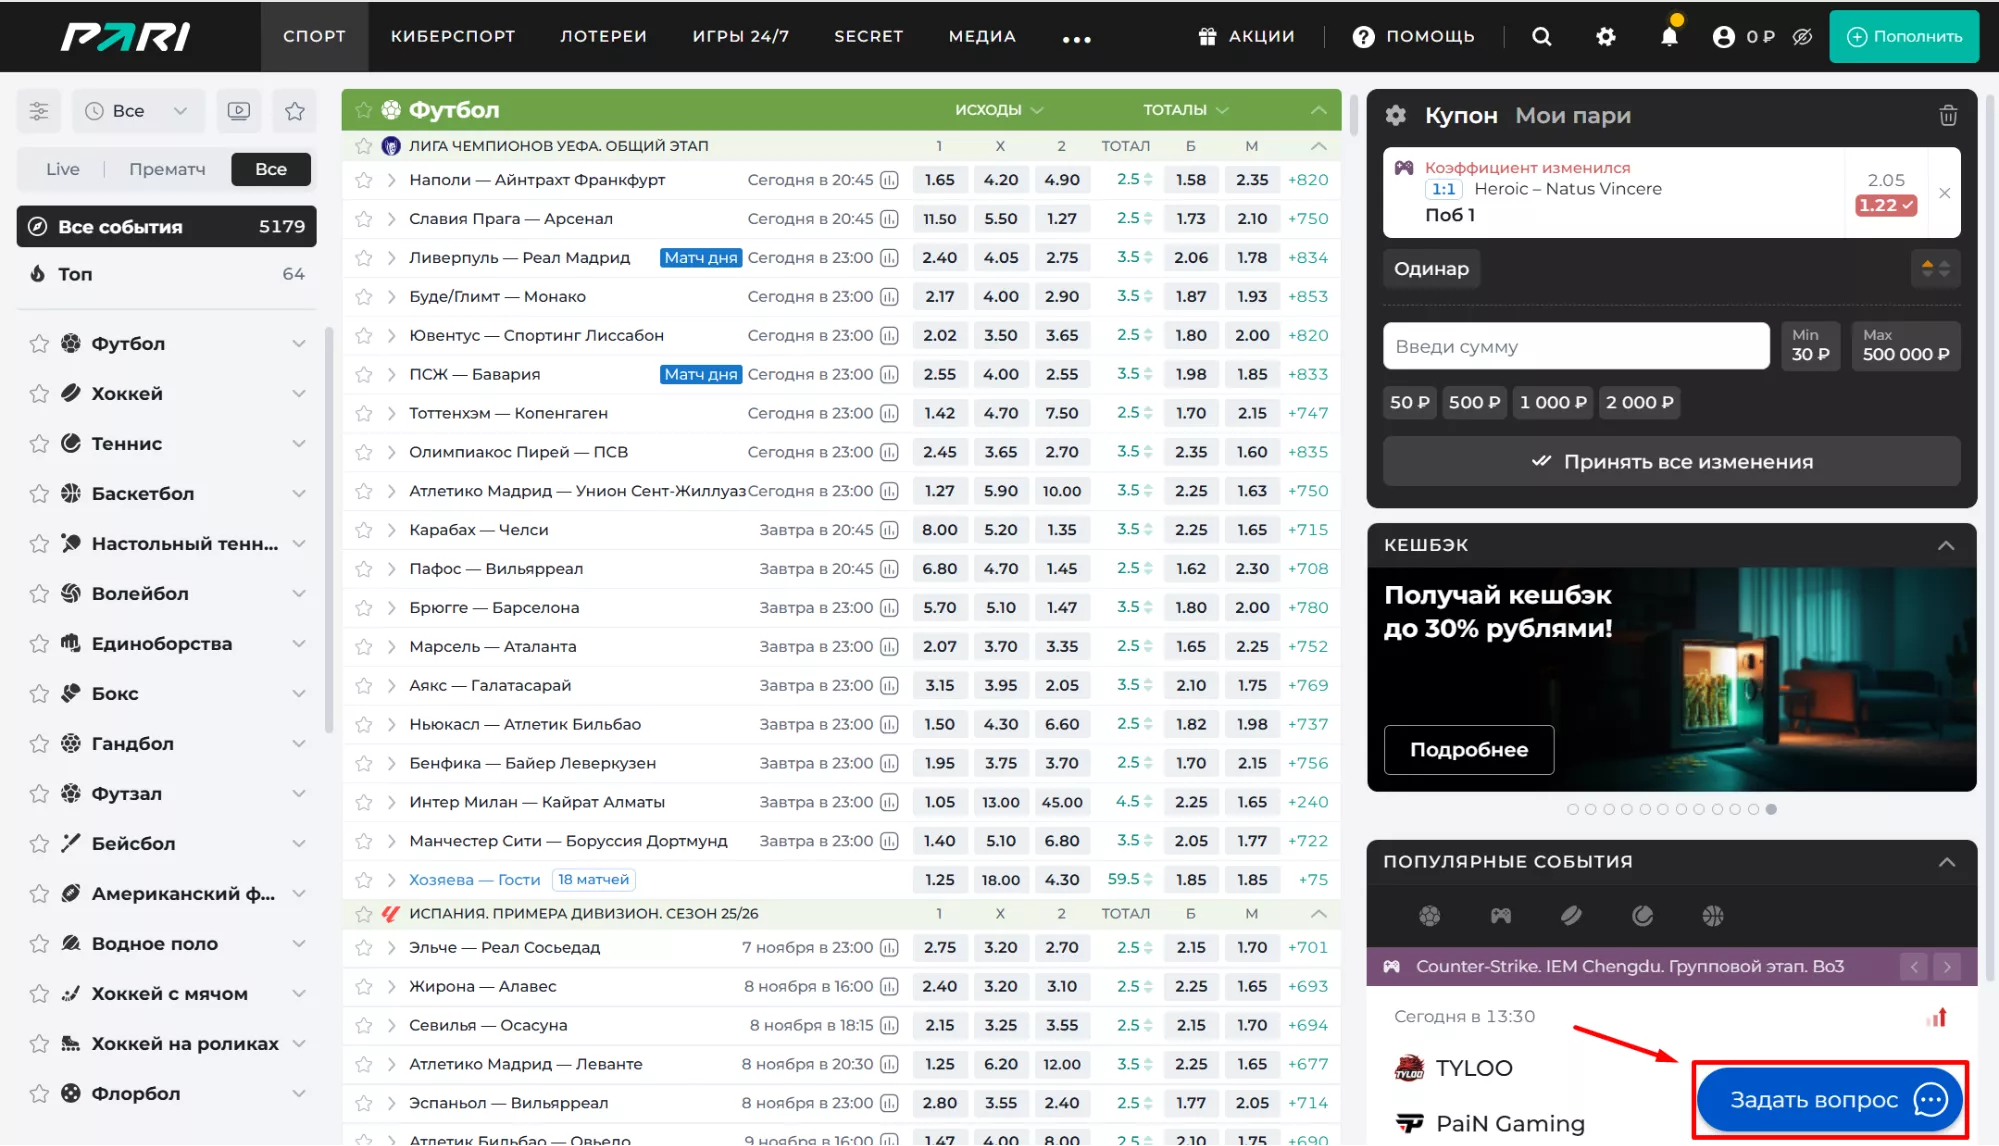Switch the event filter to Live

click(x=63, y=169)
